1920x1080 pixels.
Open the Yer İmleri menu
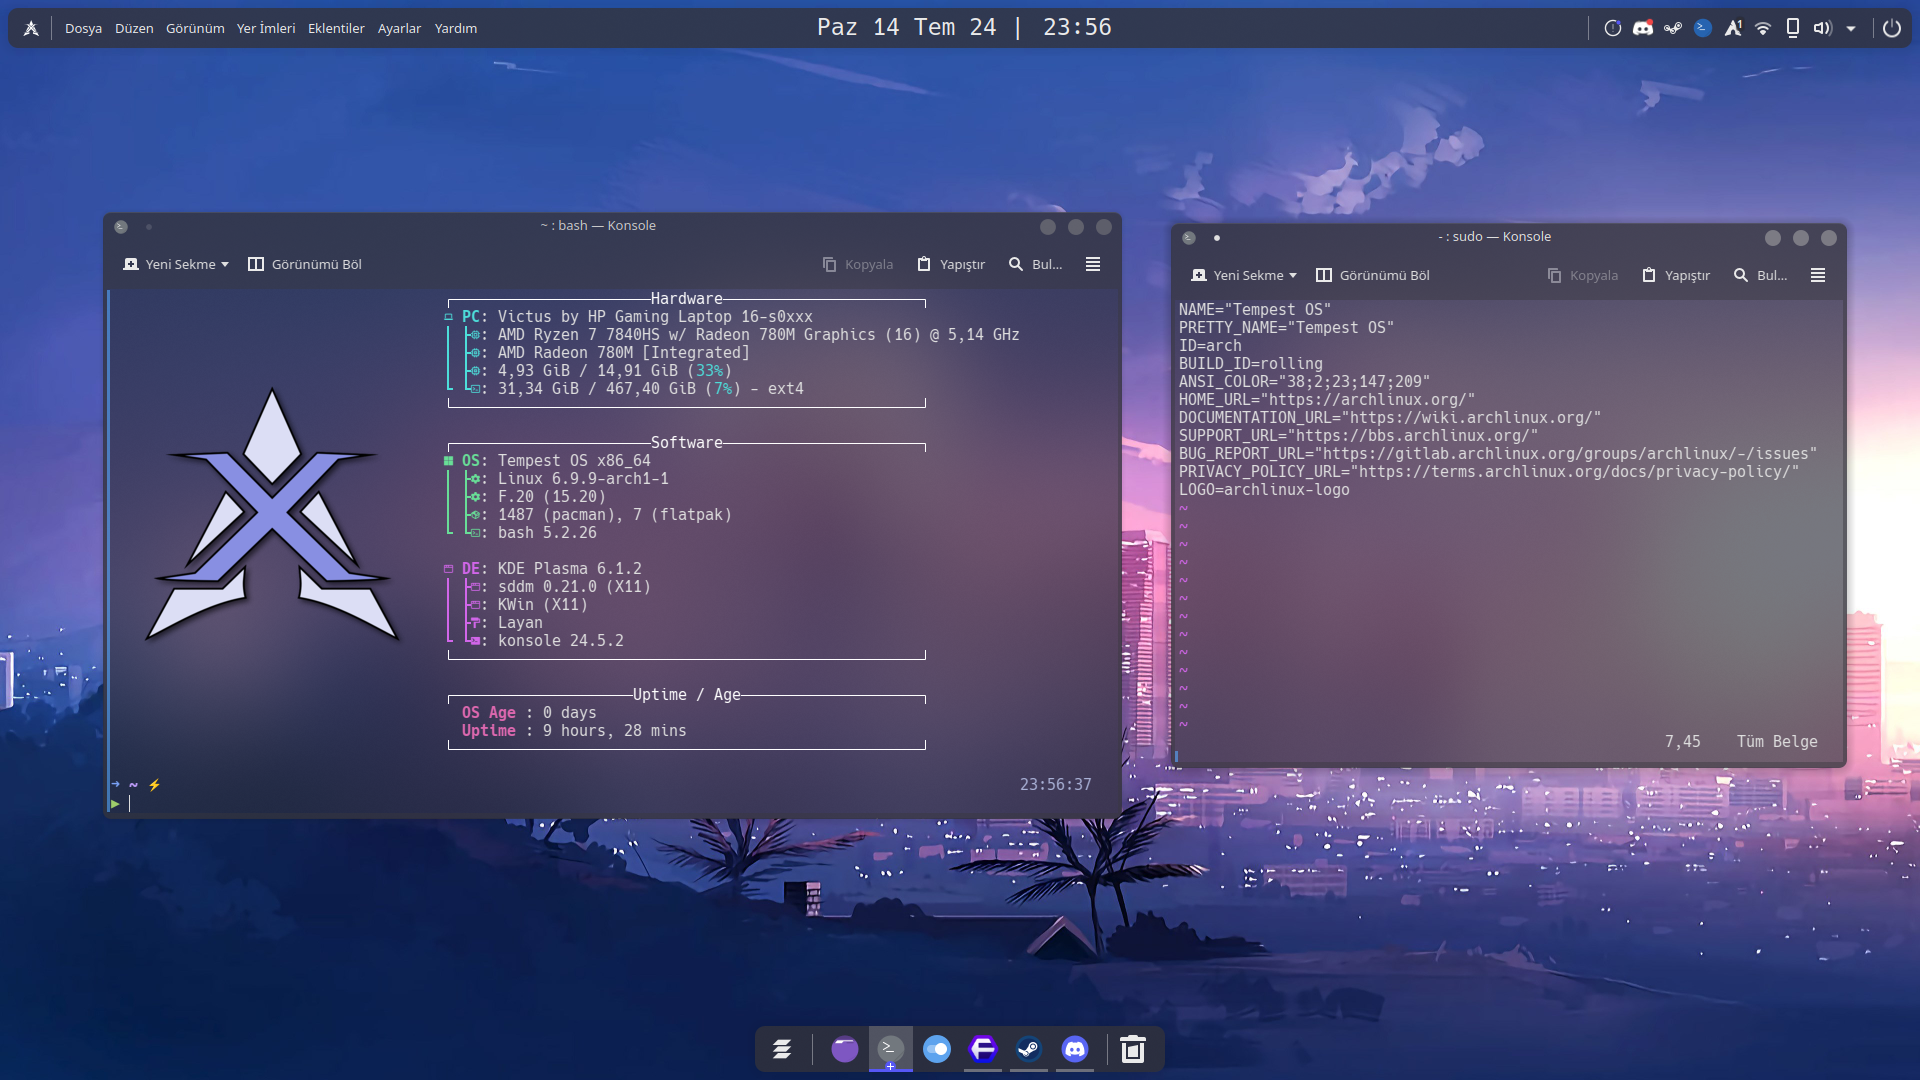click(x=266, y=28)
